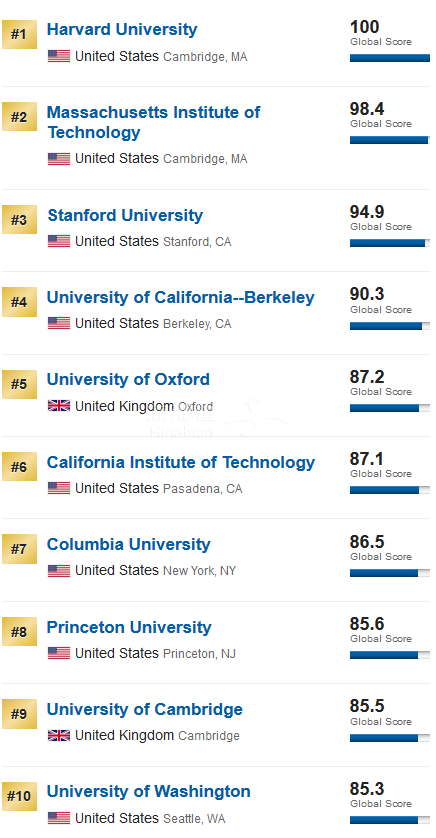Click the 98.4 global score bar
This screenshot has height=838, width=436.
coord(390,140)
